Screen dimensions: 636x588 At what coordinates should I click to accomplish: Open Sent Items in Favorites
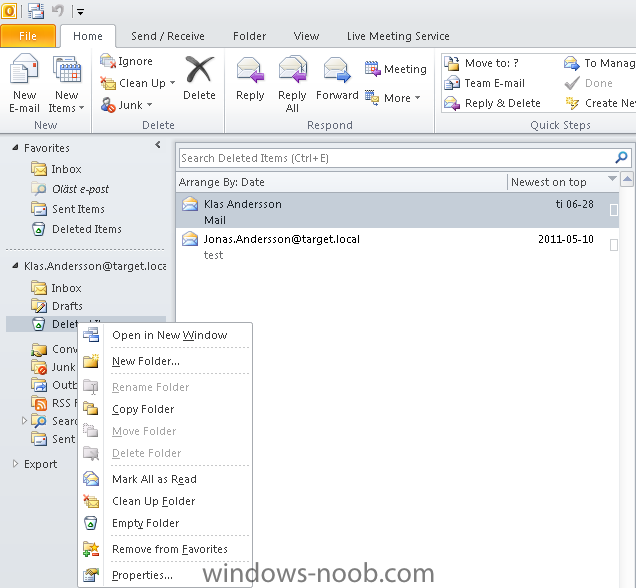pos(68,209)
